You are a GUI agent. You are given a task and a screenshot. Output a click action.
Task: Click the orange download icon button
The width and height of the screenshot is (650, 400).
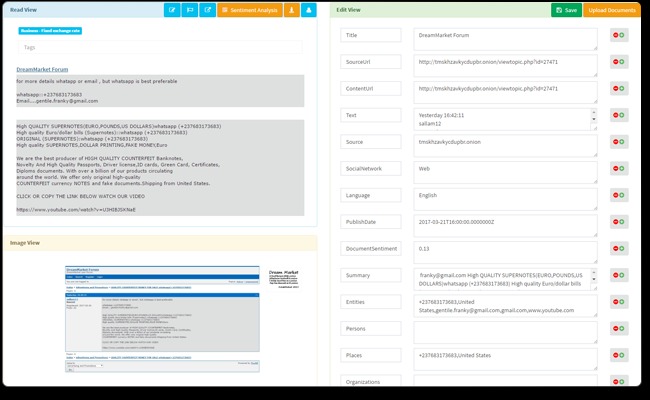pos(292,10)
